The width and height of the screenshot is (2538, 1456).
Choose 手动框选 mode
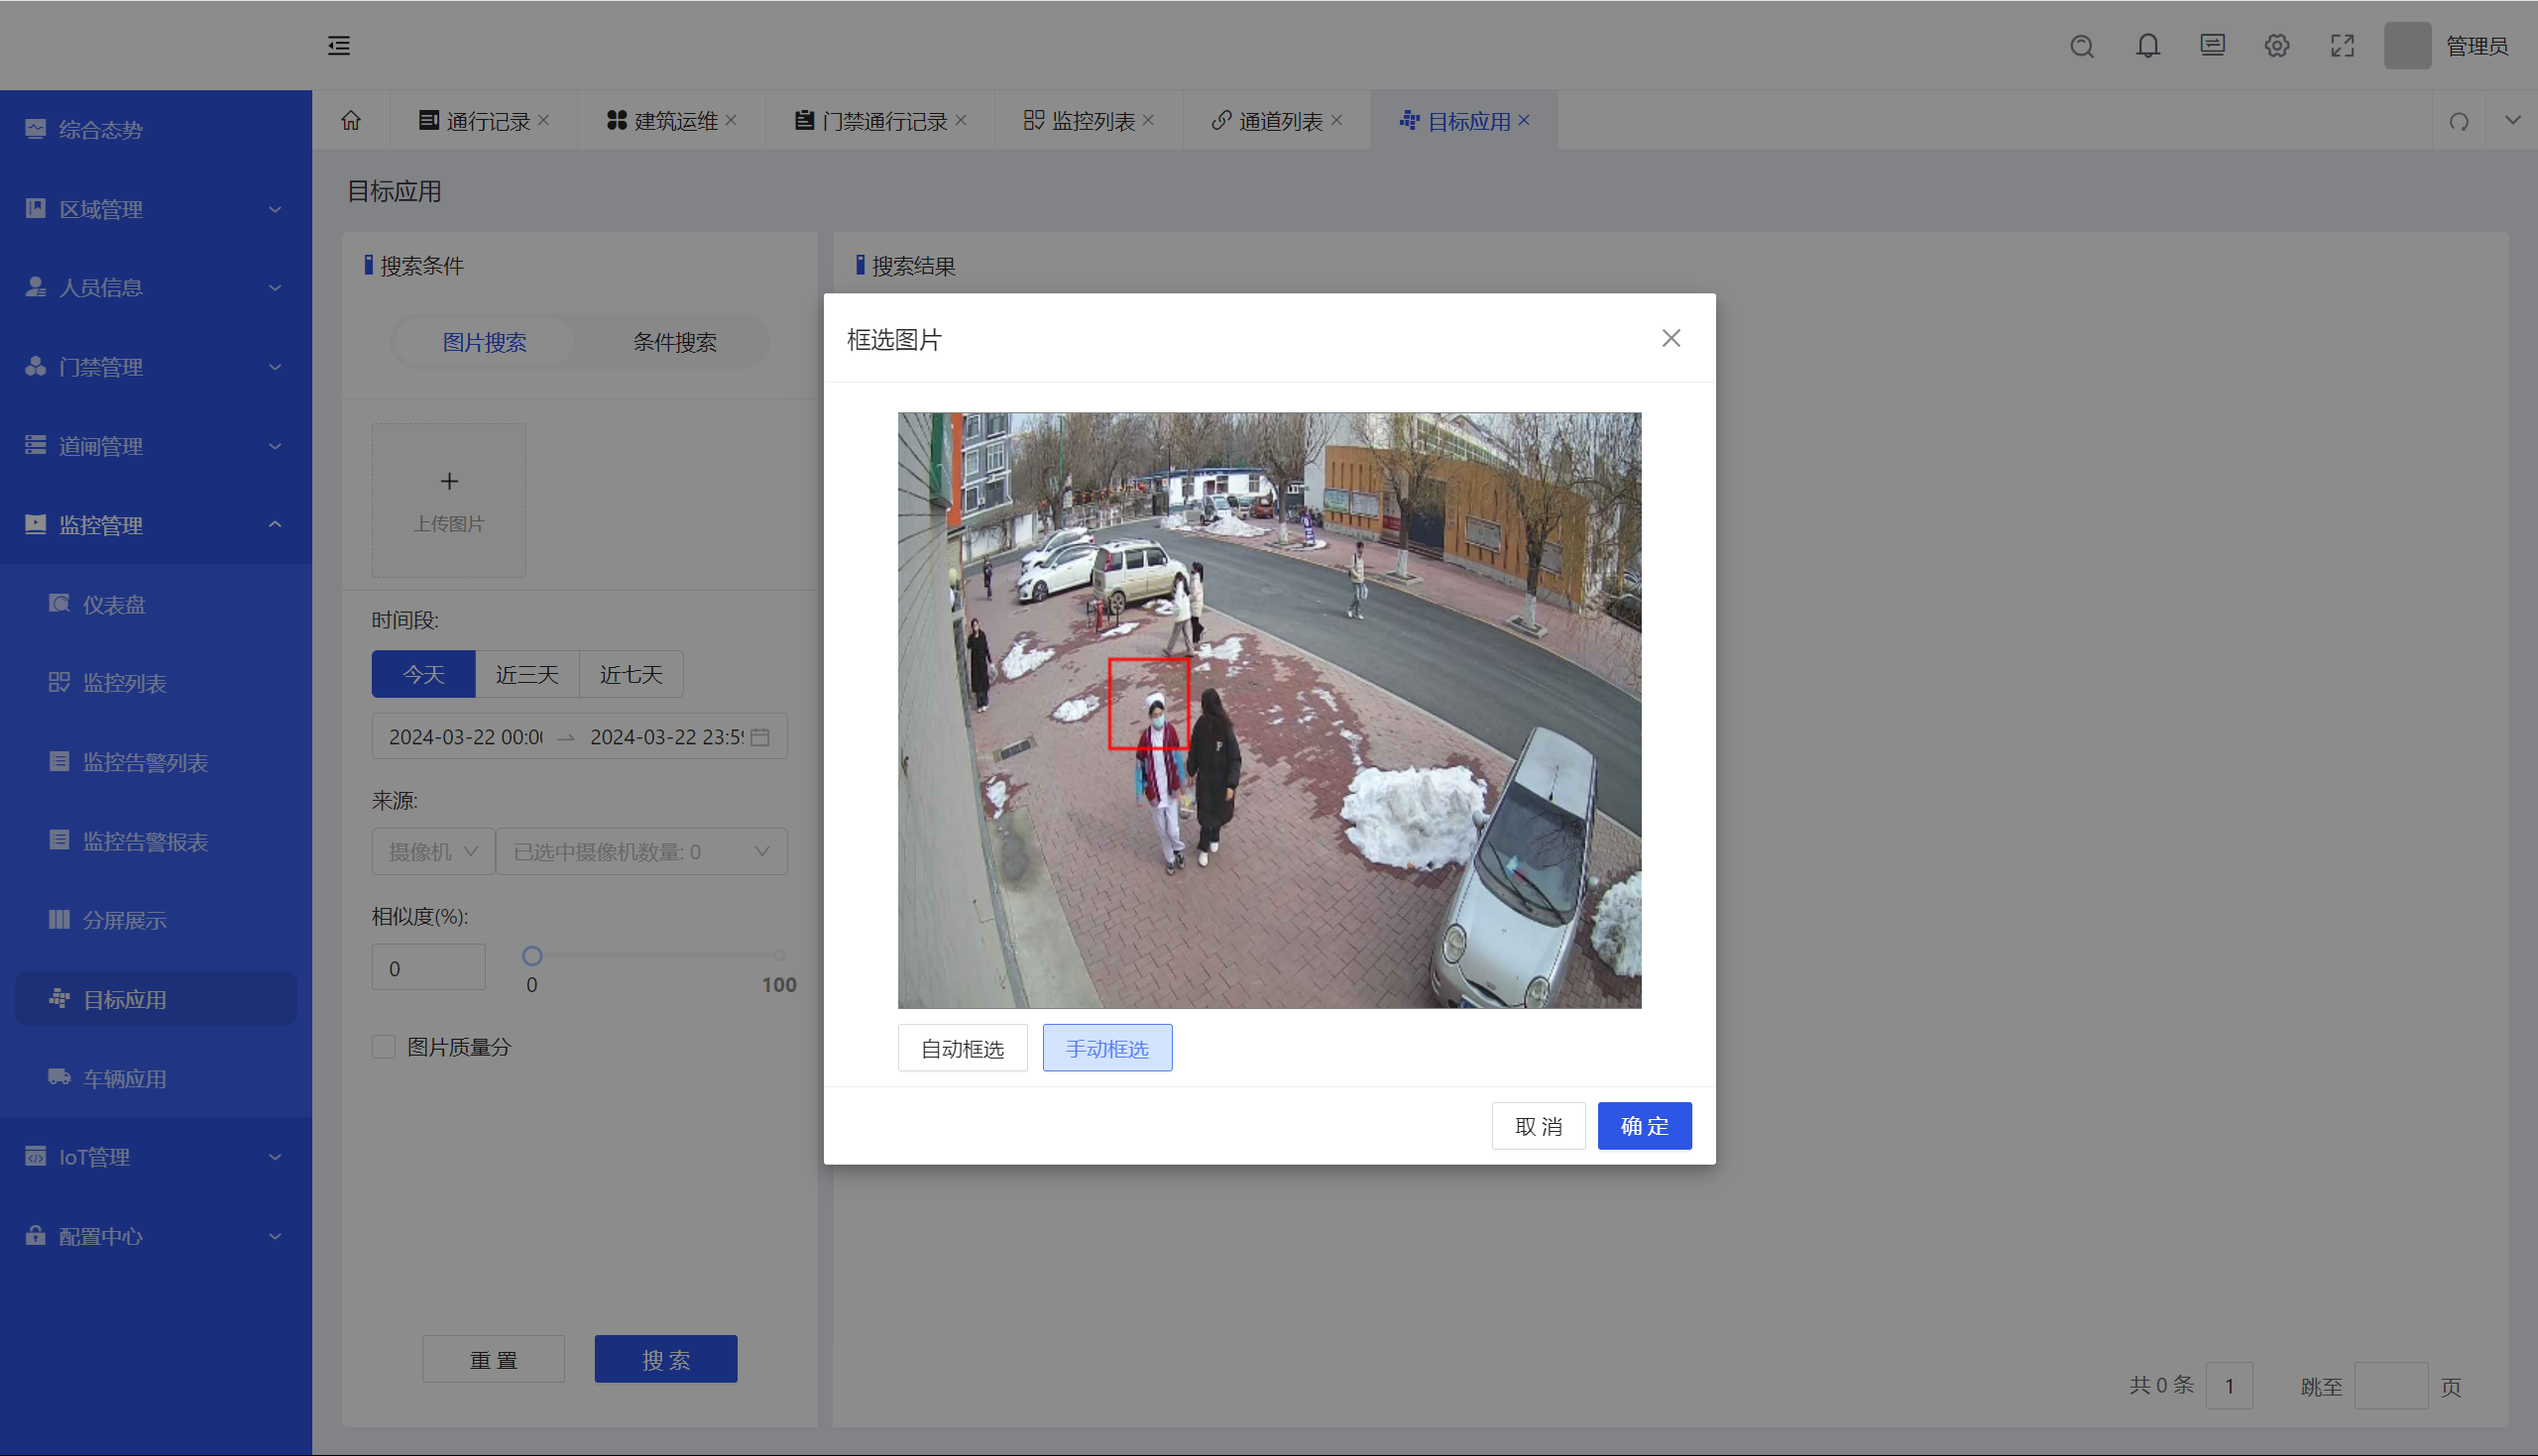click(x=1107, y=1048)
